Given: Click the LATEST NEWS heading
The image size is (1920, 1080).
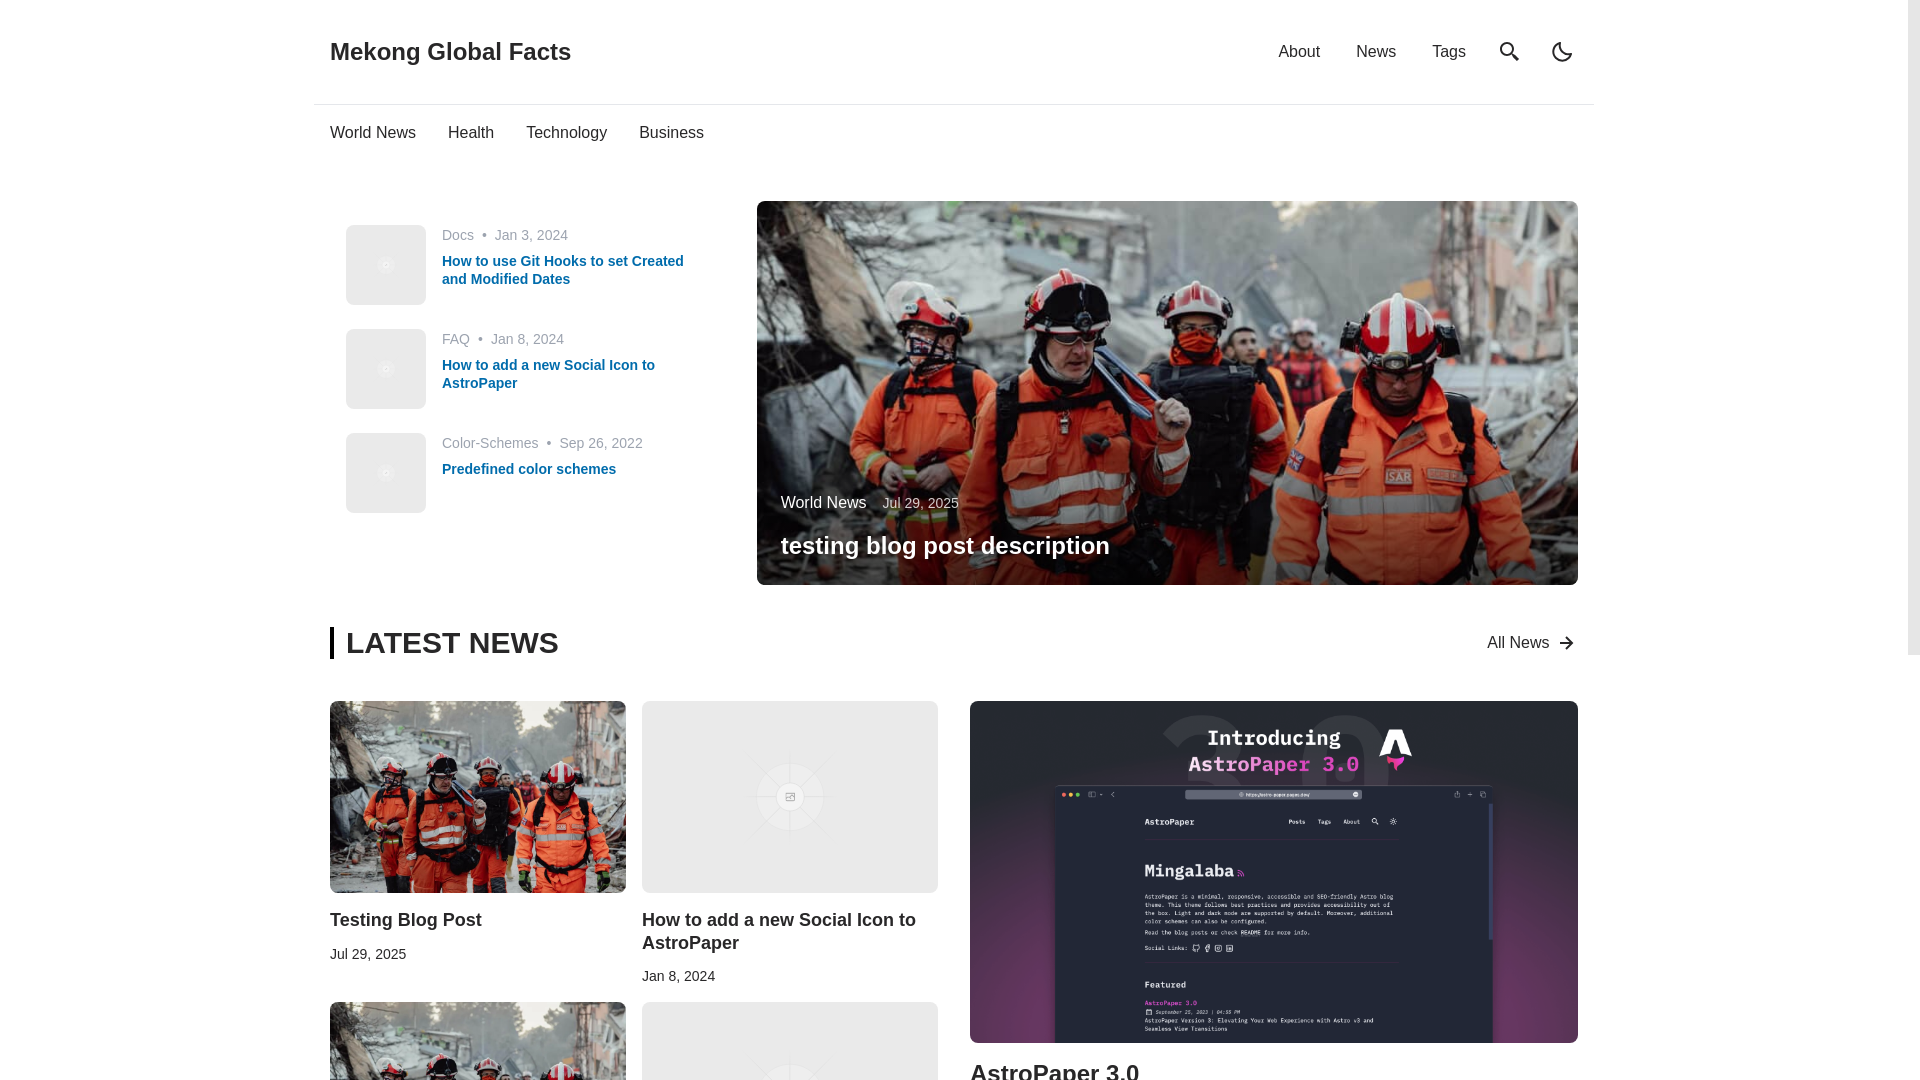Looking at the screenshot, I should point(452,643).
